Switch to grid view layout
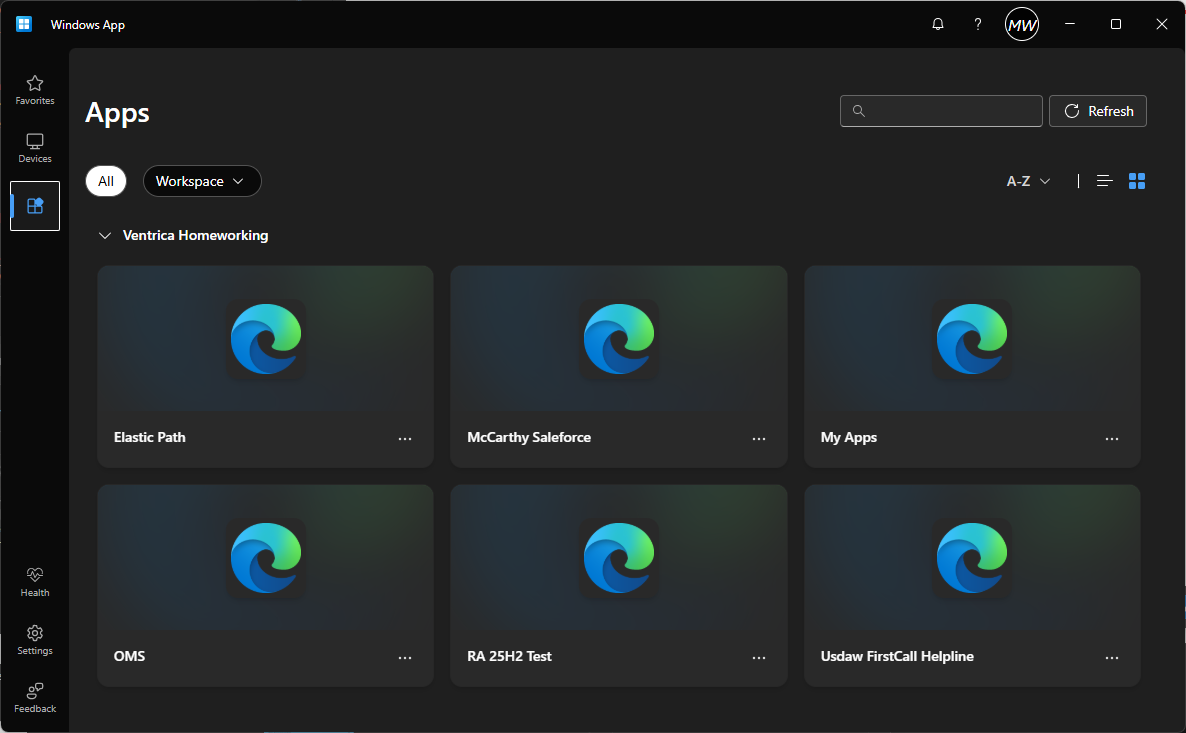This screenshot has width=1186, height=733. (1137, 181)
